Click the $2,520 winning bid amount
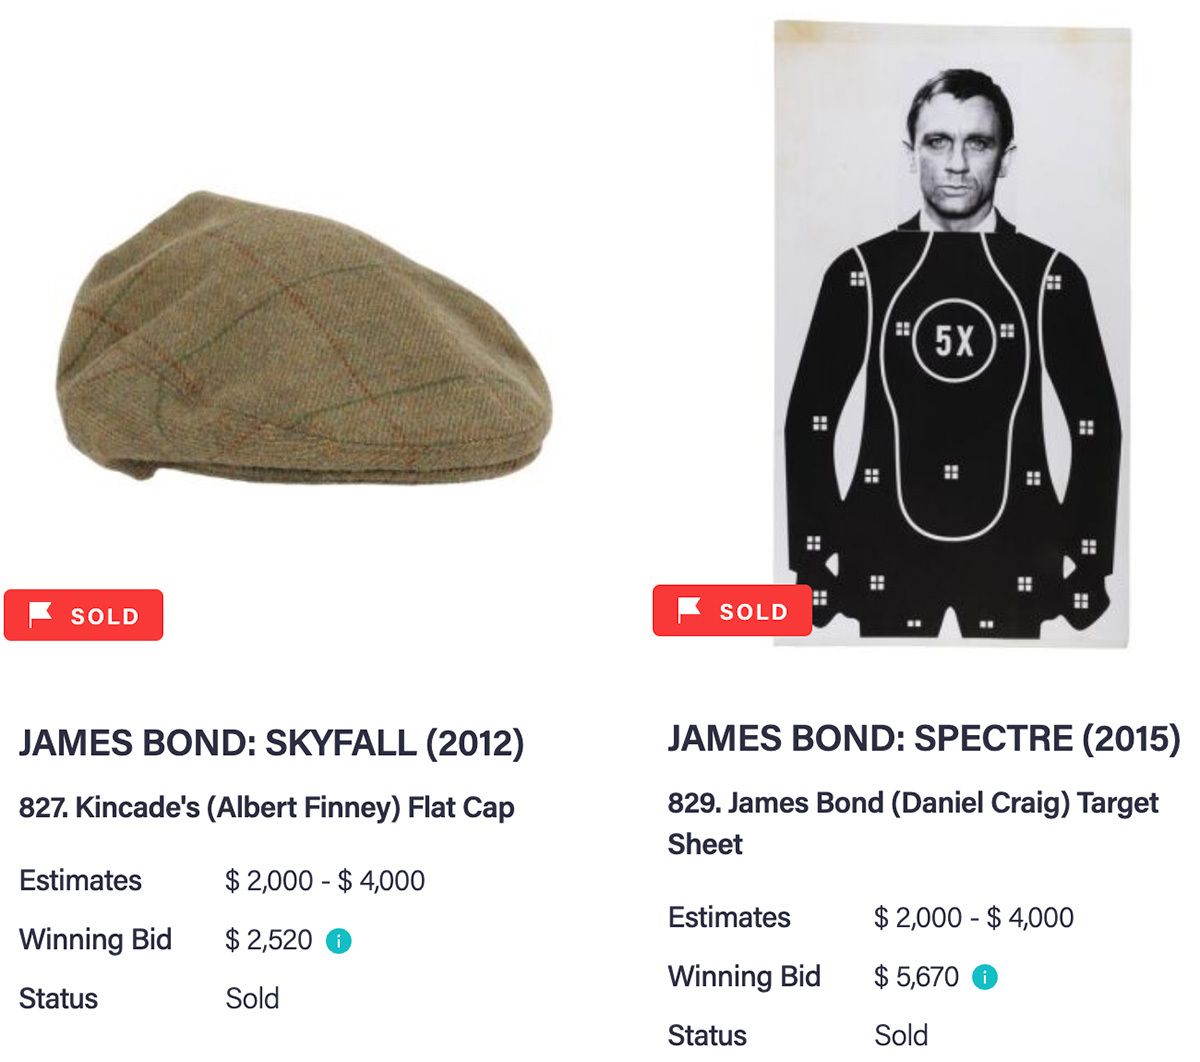Viewport: 1200px width, 1062px height. tap(269, 940)
